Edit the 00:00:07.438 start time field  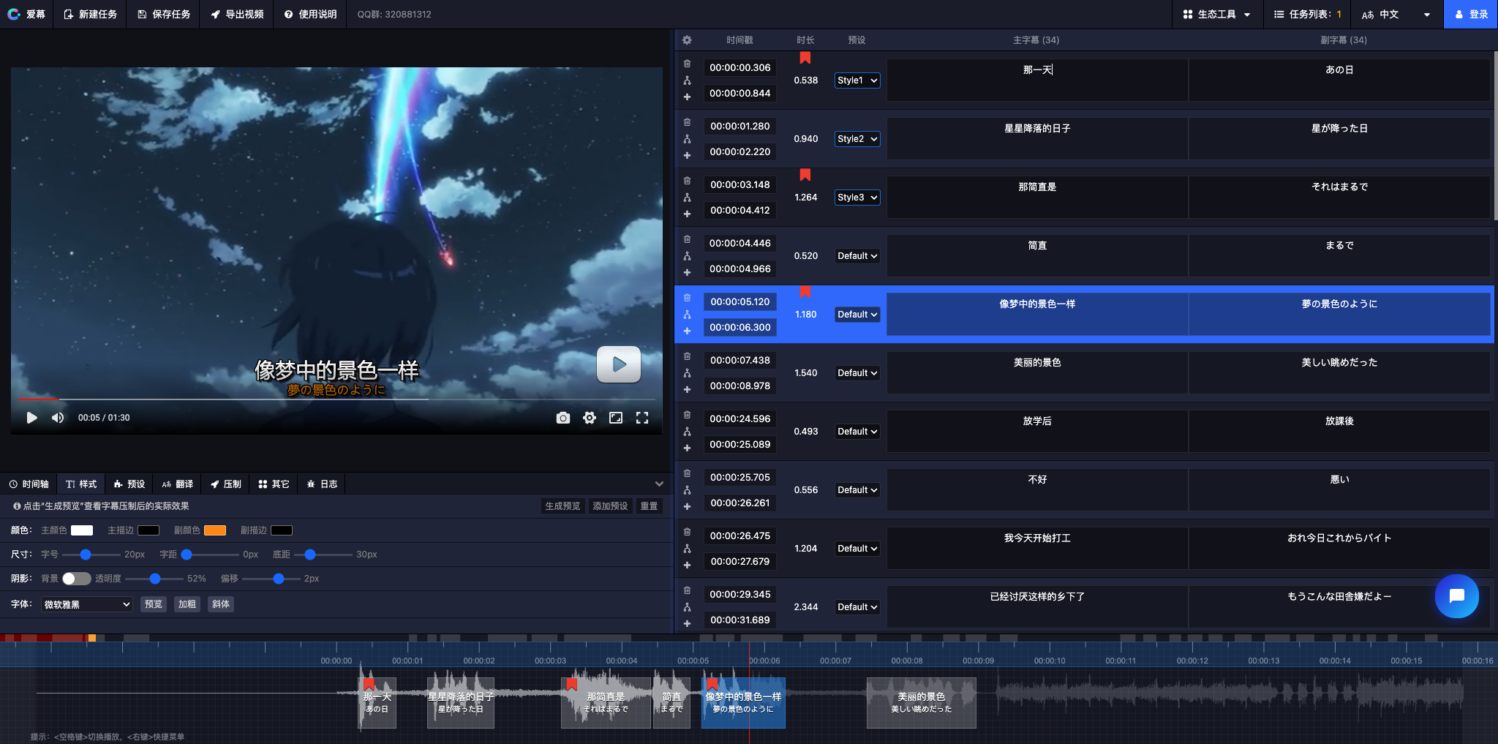(x=740, y=360)
